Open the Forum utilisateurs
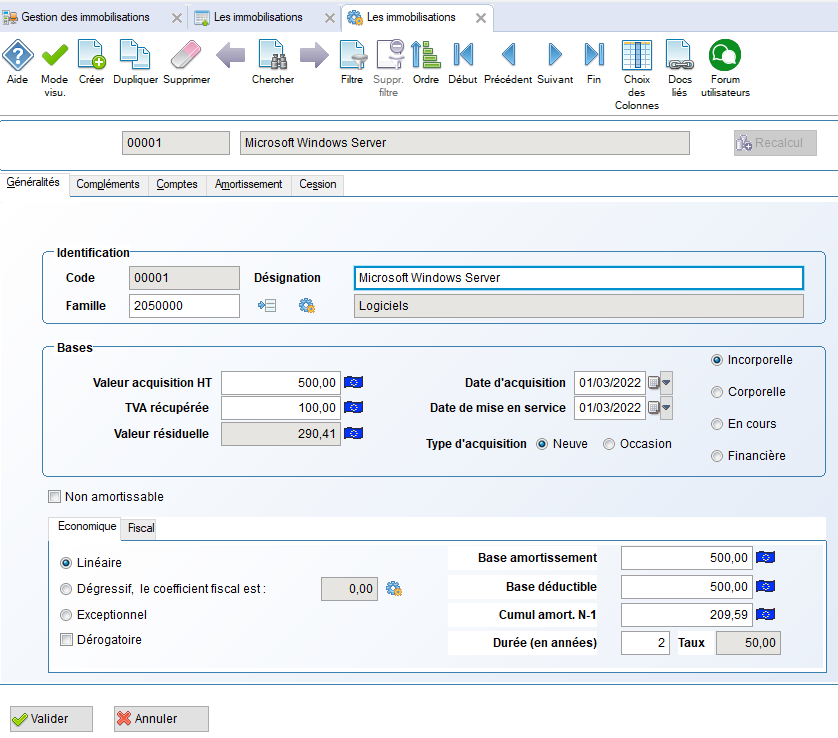Screen dimensions: 838x738 tap(725, 56)
